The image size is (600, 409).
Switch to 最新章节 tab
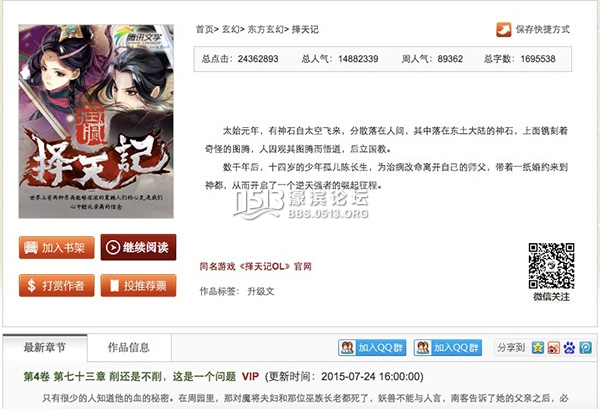click(x=45, y=347)
